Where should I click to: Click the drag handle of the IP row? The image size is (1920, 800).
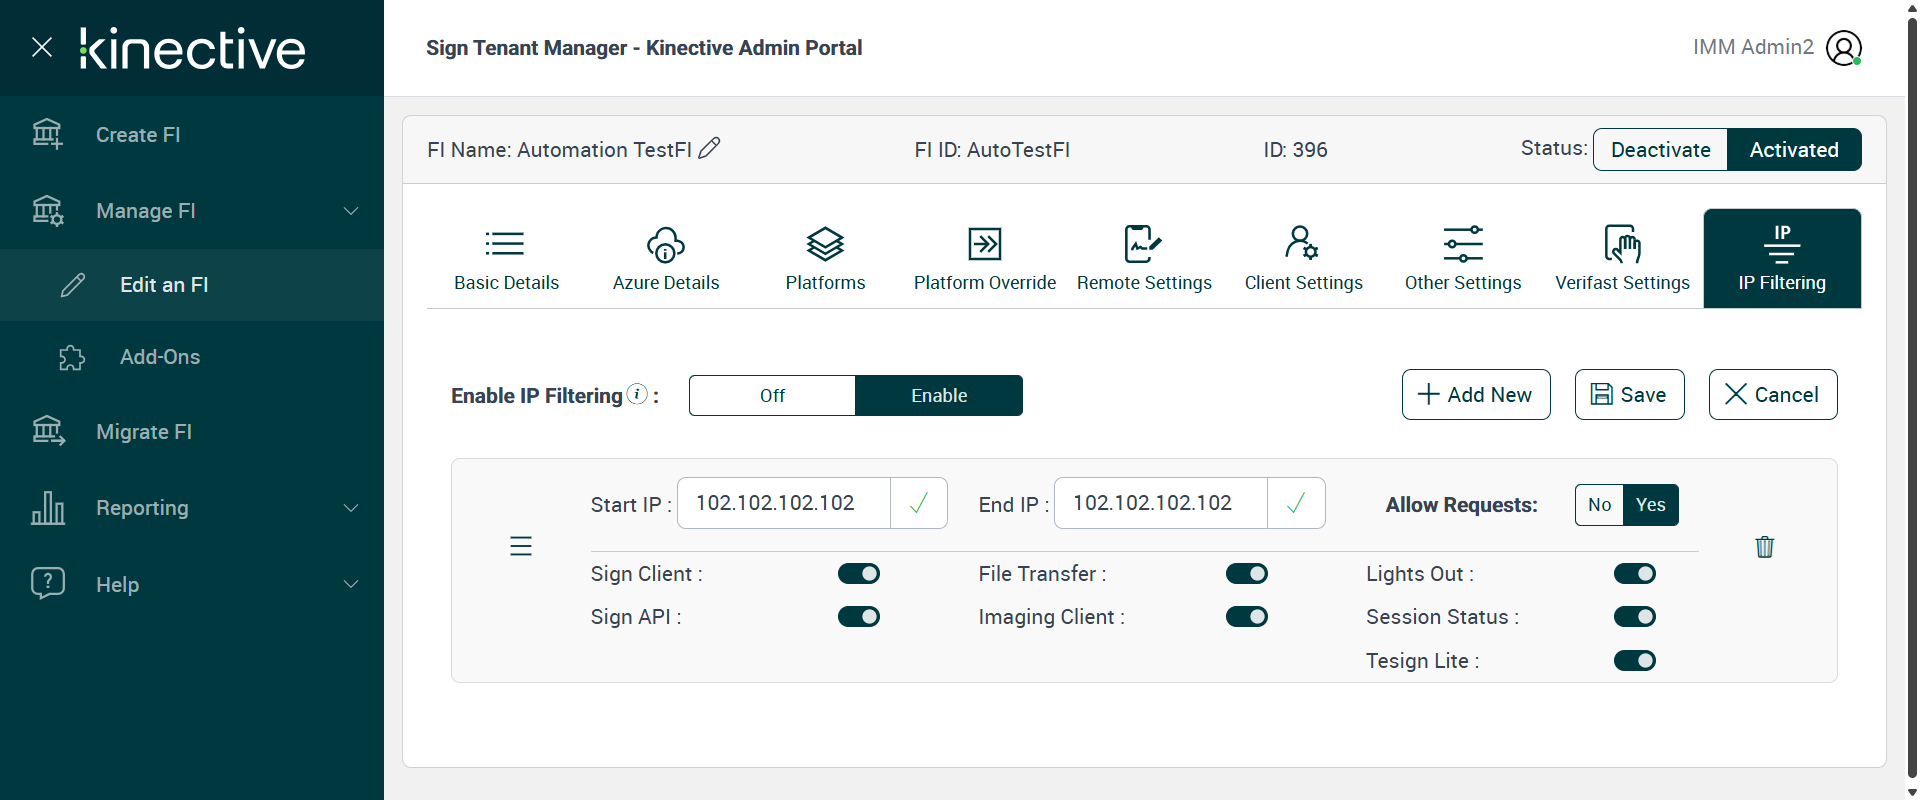(x=521, y=546)
